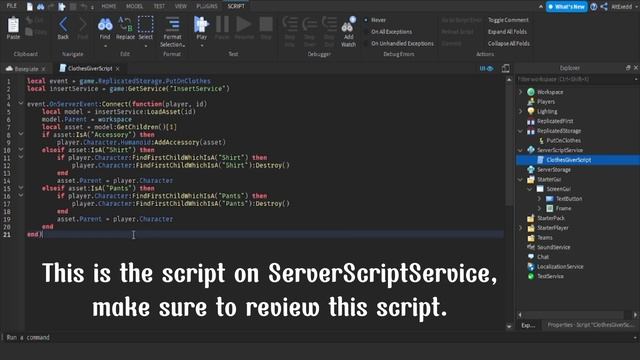Select the Lighting bulb icon in Explorer
Image resolution: width=640 pixels, height=360 pixels.
click(531, 111)
